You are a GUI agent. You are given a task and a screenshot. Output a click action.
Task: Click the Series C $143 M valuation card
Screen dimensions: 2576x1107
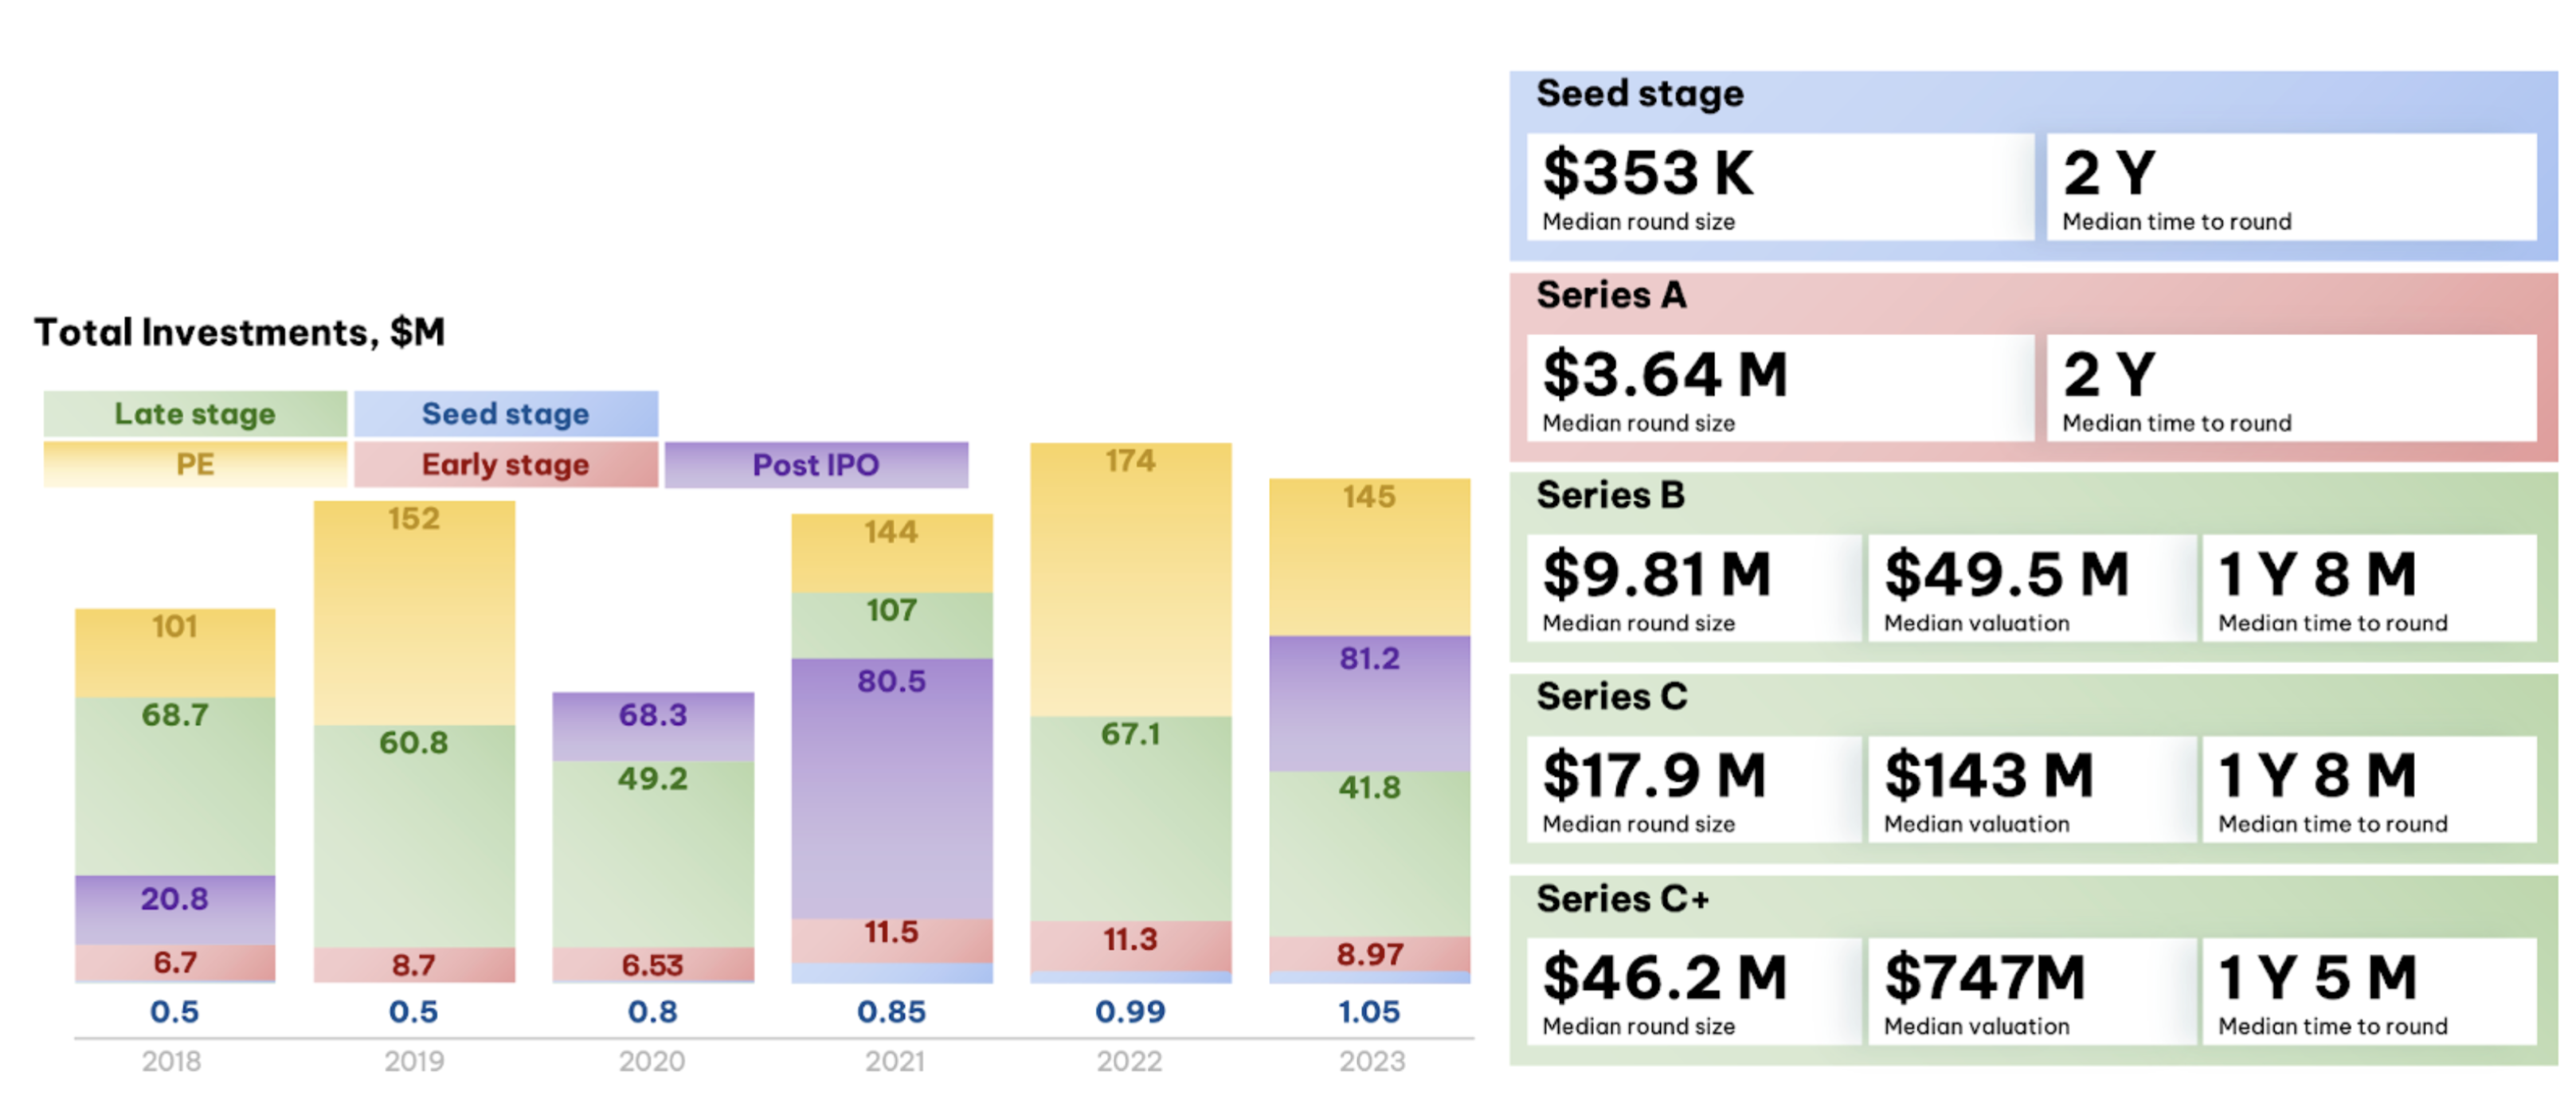2030,789
